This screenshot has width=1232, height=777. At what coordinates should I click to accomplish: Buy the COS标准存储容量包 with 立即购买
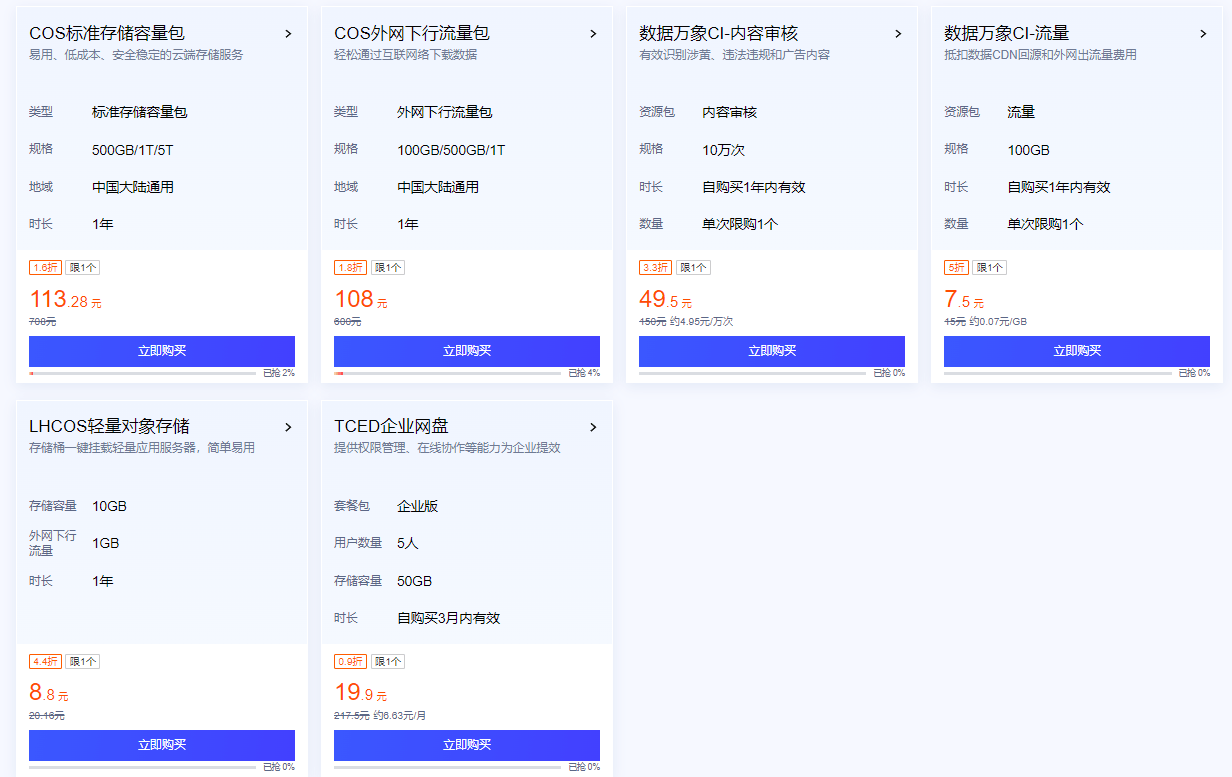point(162,351)
